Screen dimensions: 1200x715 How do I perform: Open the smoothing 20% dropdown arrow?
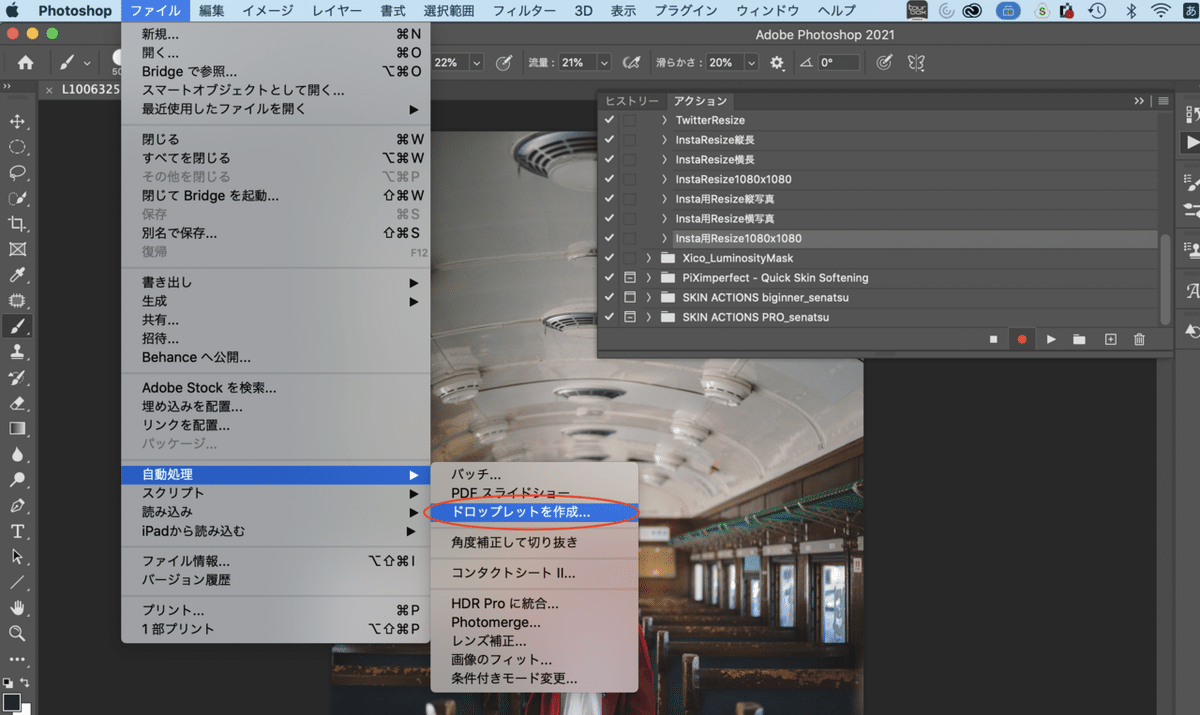click(x=753, y=62)
